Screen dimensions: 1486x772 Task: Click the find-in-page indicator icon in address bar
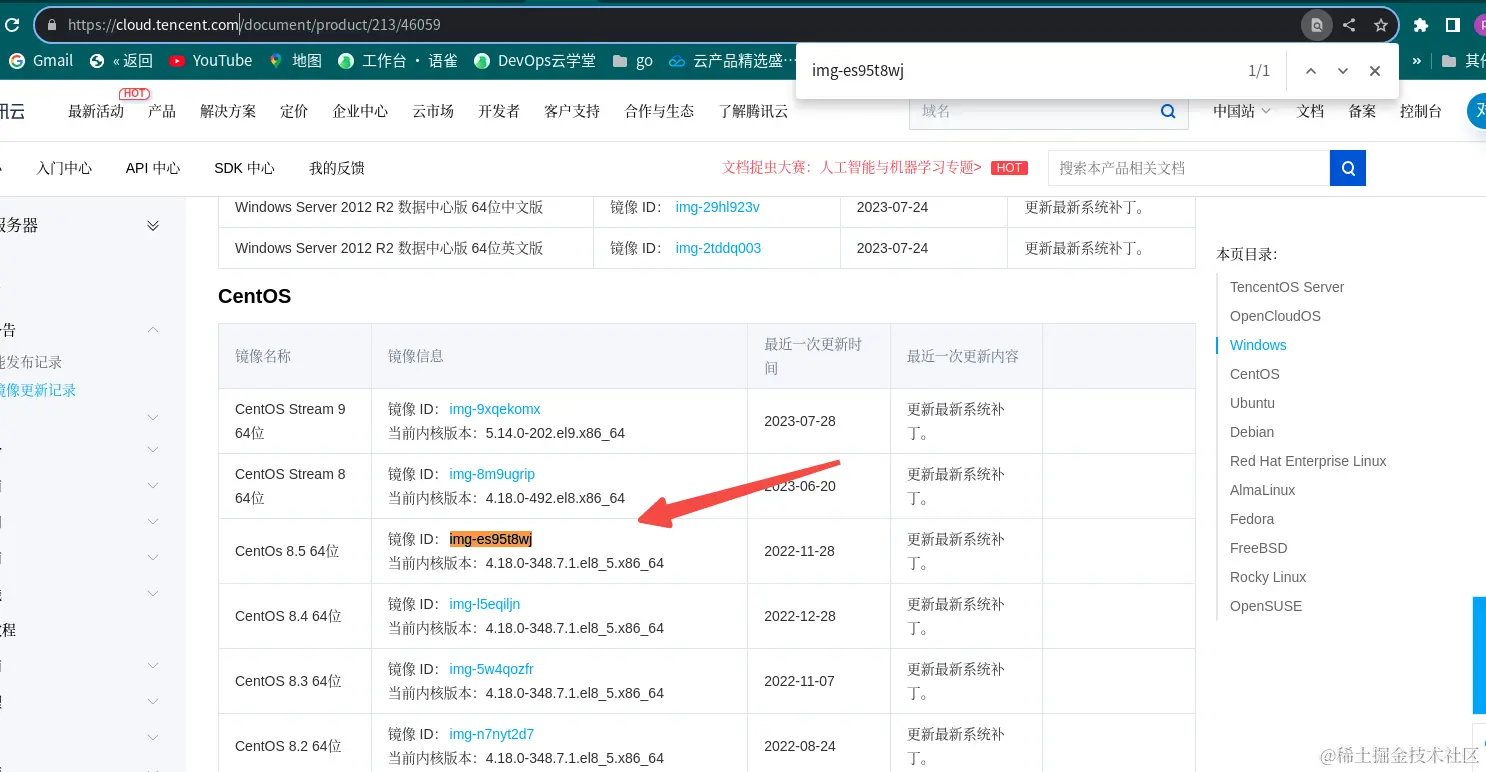tap(1317, 25)
